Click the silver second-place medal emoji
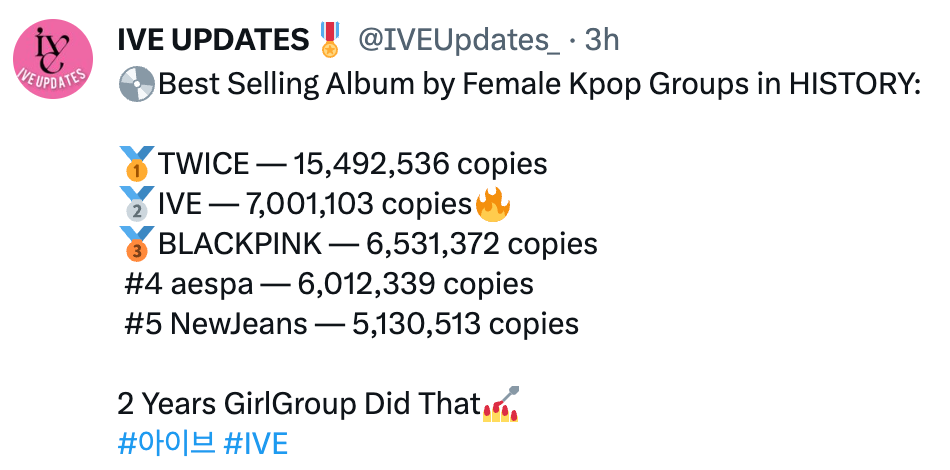 (134, 205)
